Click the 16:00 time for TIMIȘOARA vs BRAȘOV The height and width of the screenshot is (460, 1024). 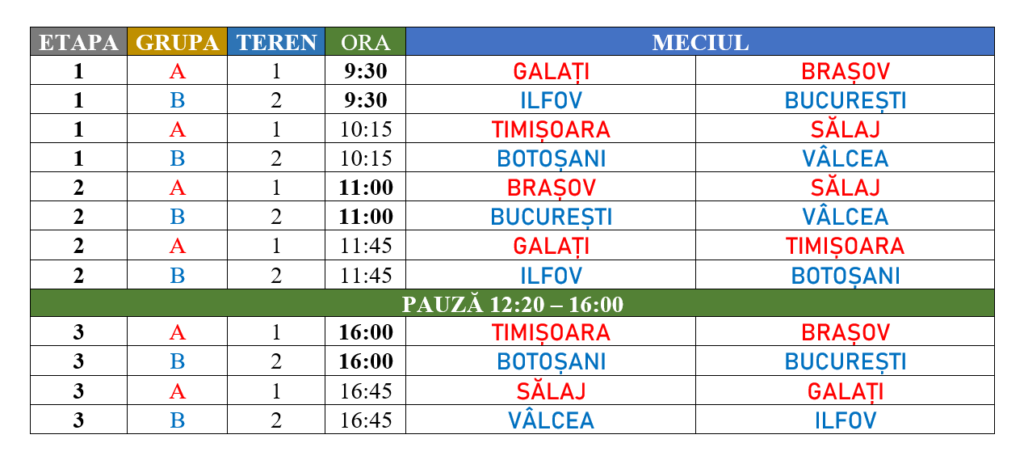366,332
